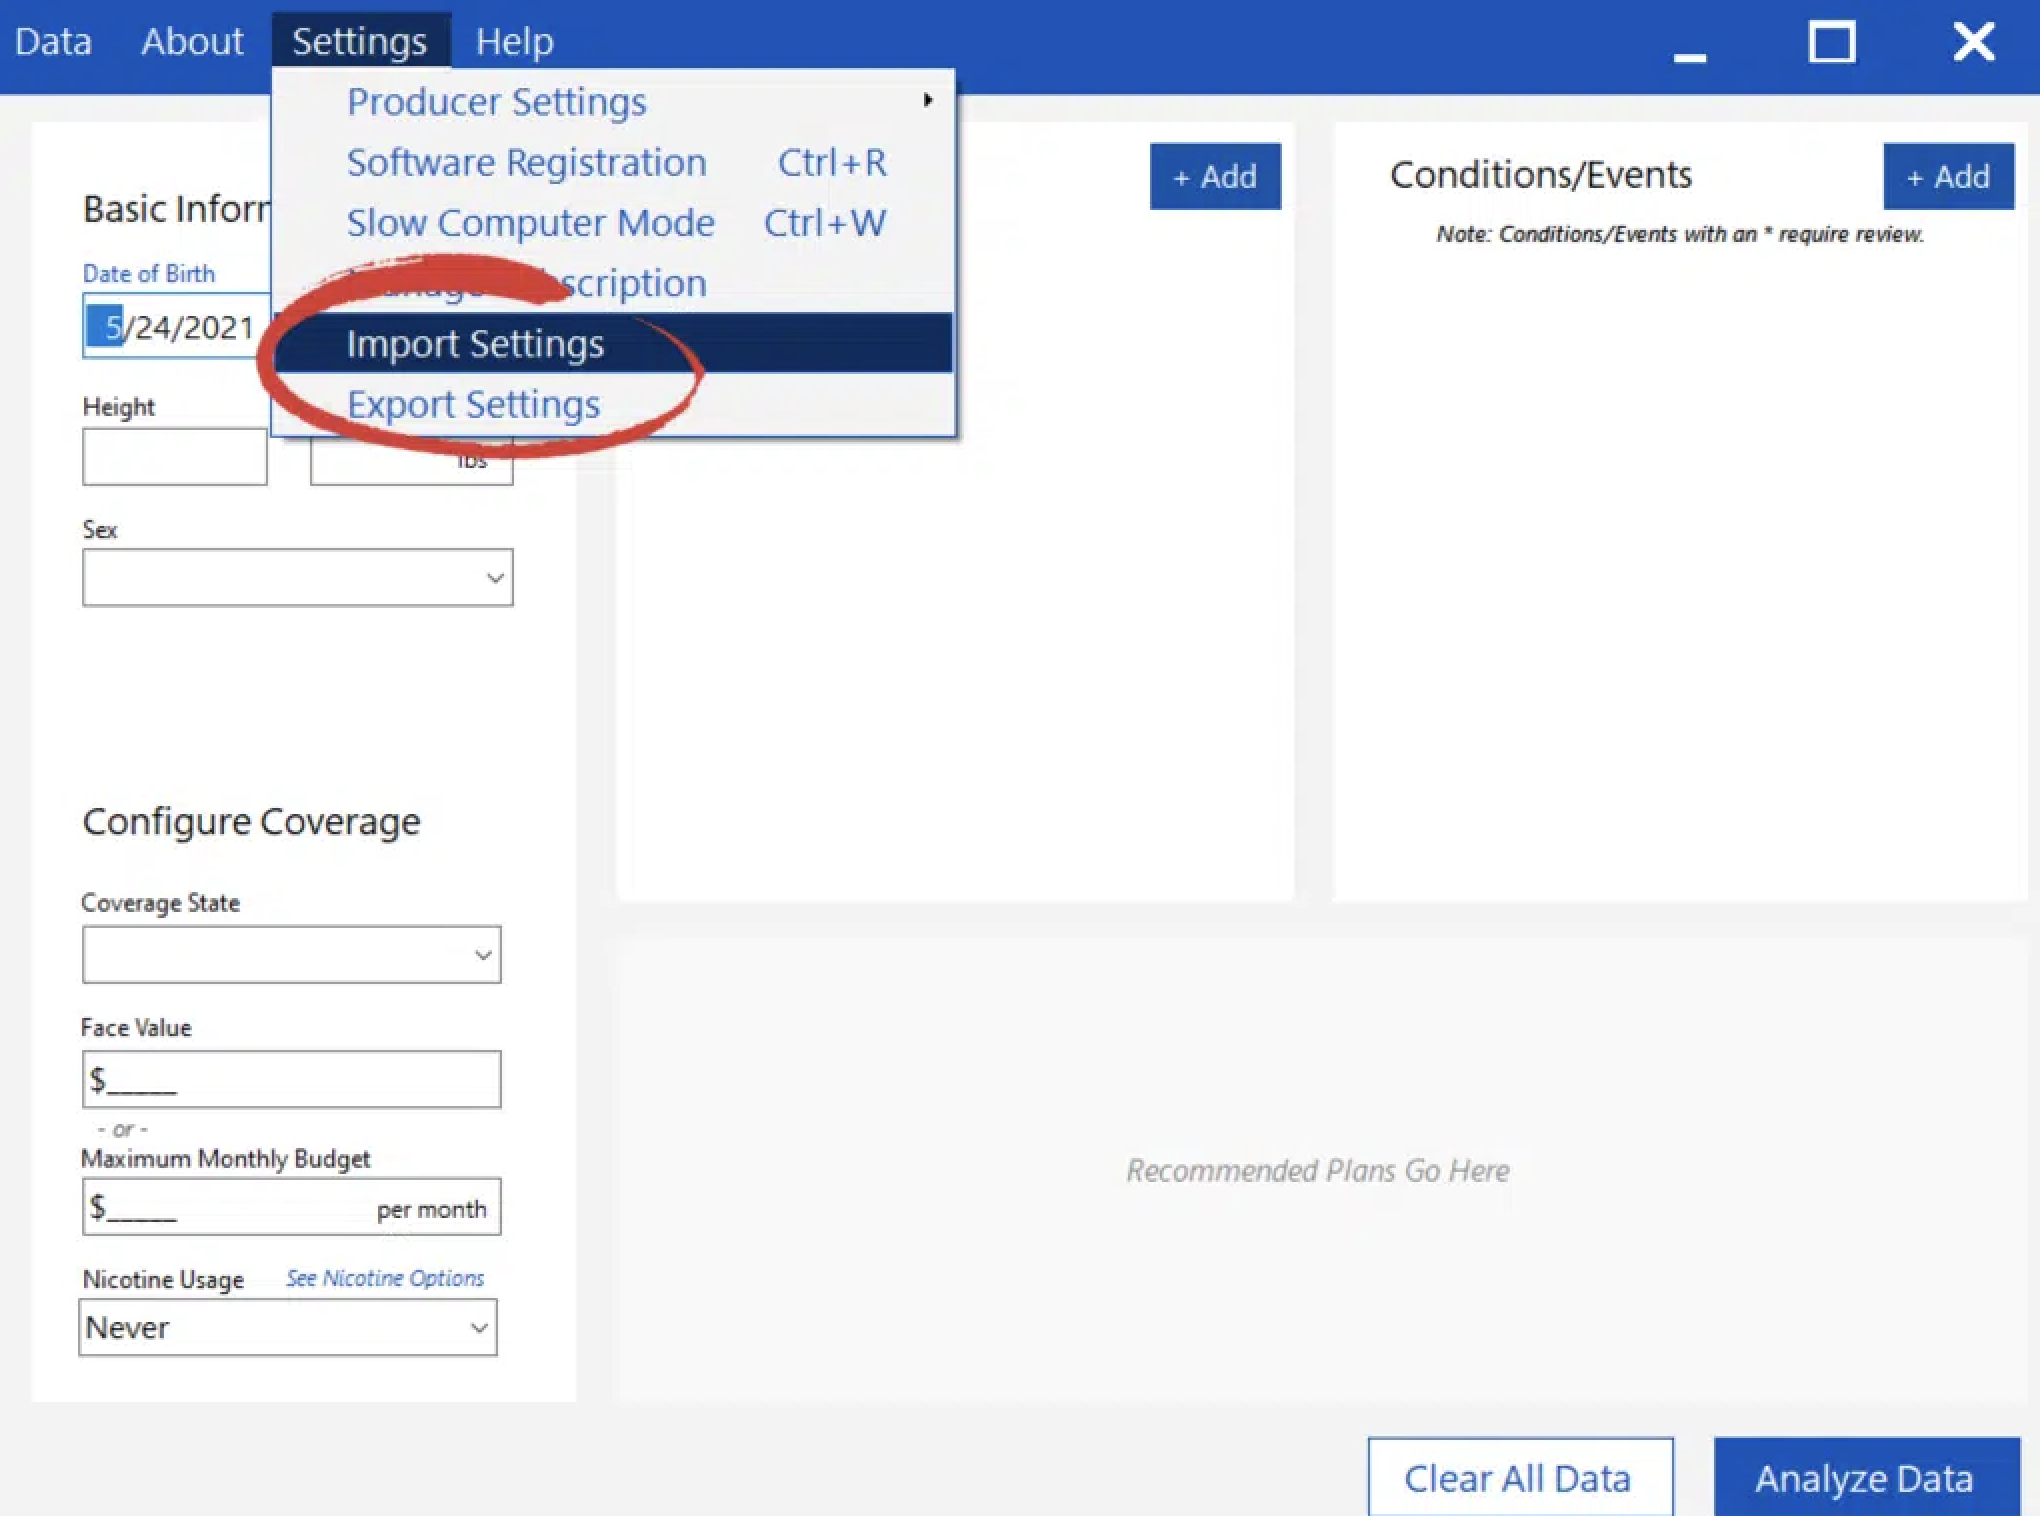Enable Slow Computer Mode option
This screenshot has height=1516, width=2040.
pos(530,223)
